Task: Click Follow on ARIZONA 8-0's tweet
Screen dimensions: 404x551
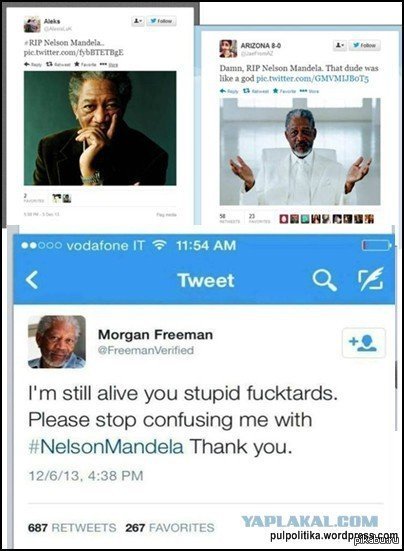Action: pos(364,45)
